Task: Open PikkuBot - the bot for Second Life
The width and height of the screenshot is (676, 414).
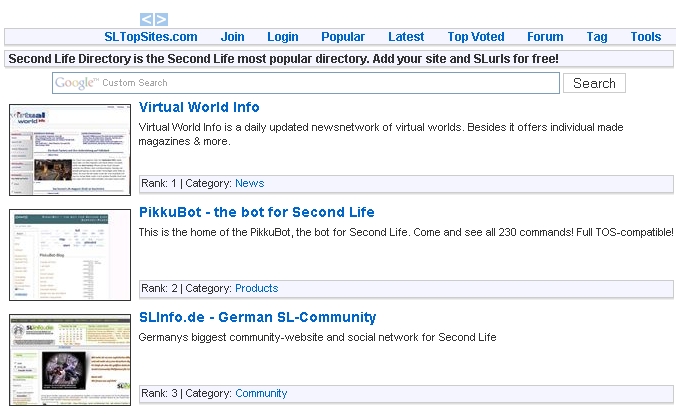Action: 257,212
